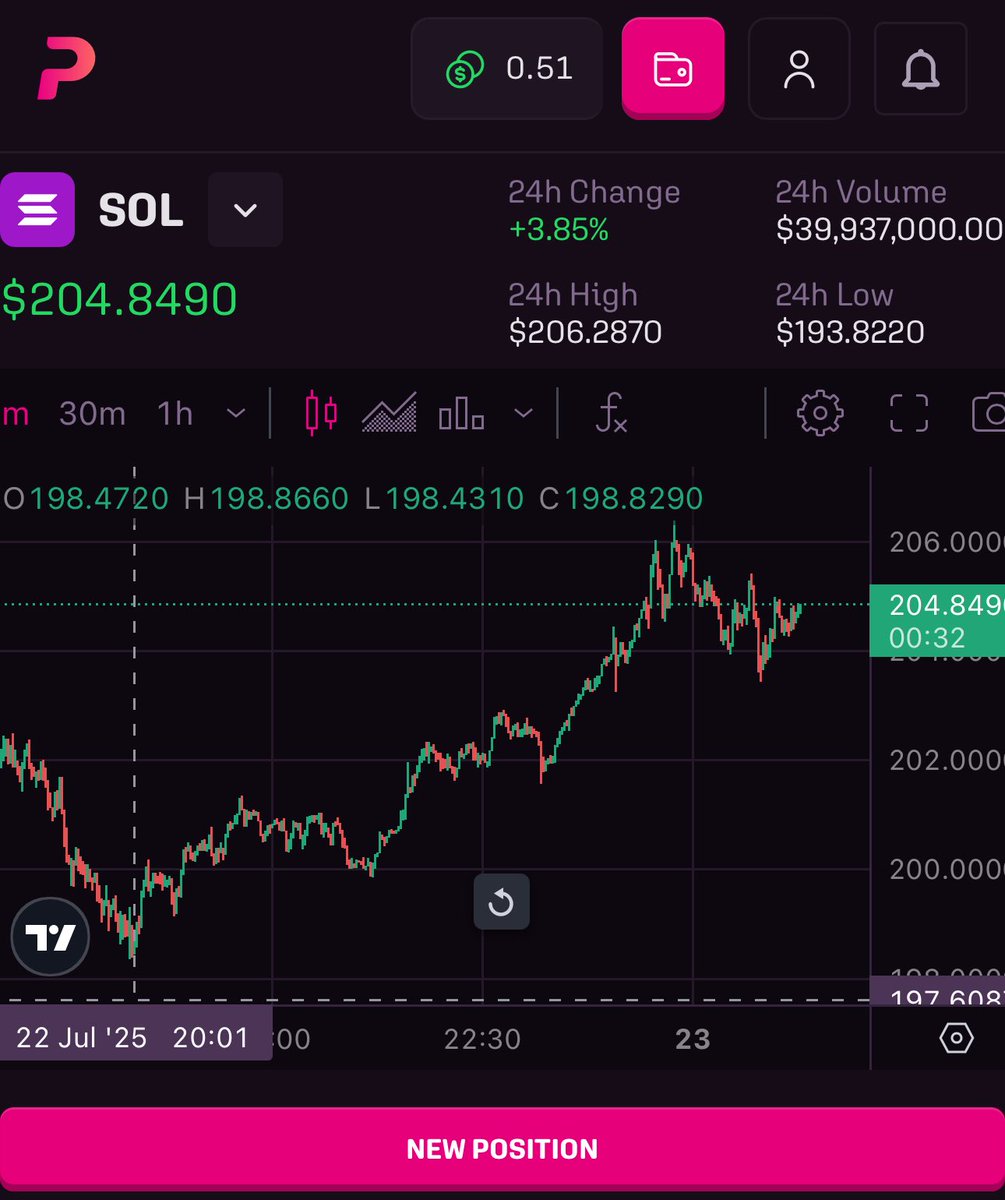This screenshot has height=1200, width=1005.
Task: Open the notifications bell
Action: pyautogui.click(x=920, y=69)
